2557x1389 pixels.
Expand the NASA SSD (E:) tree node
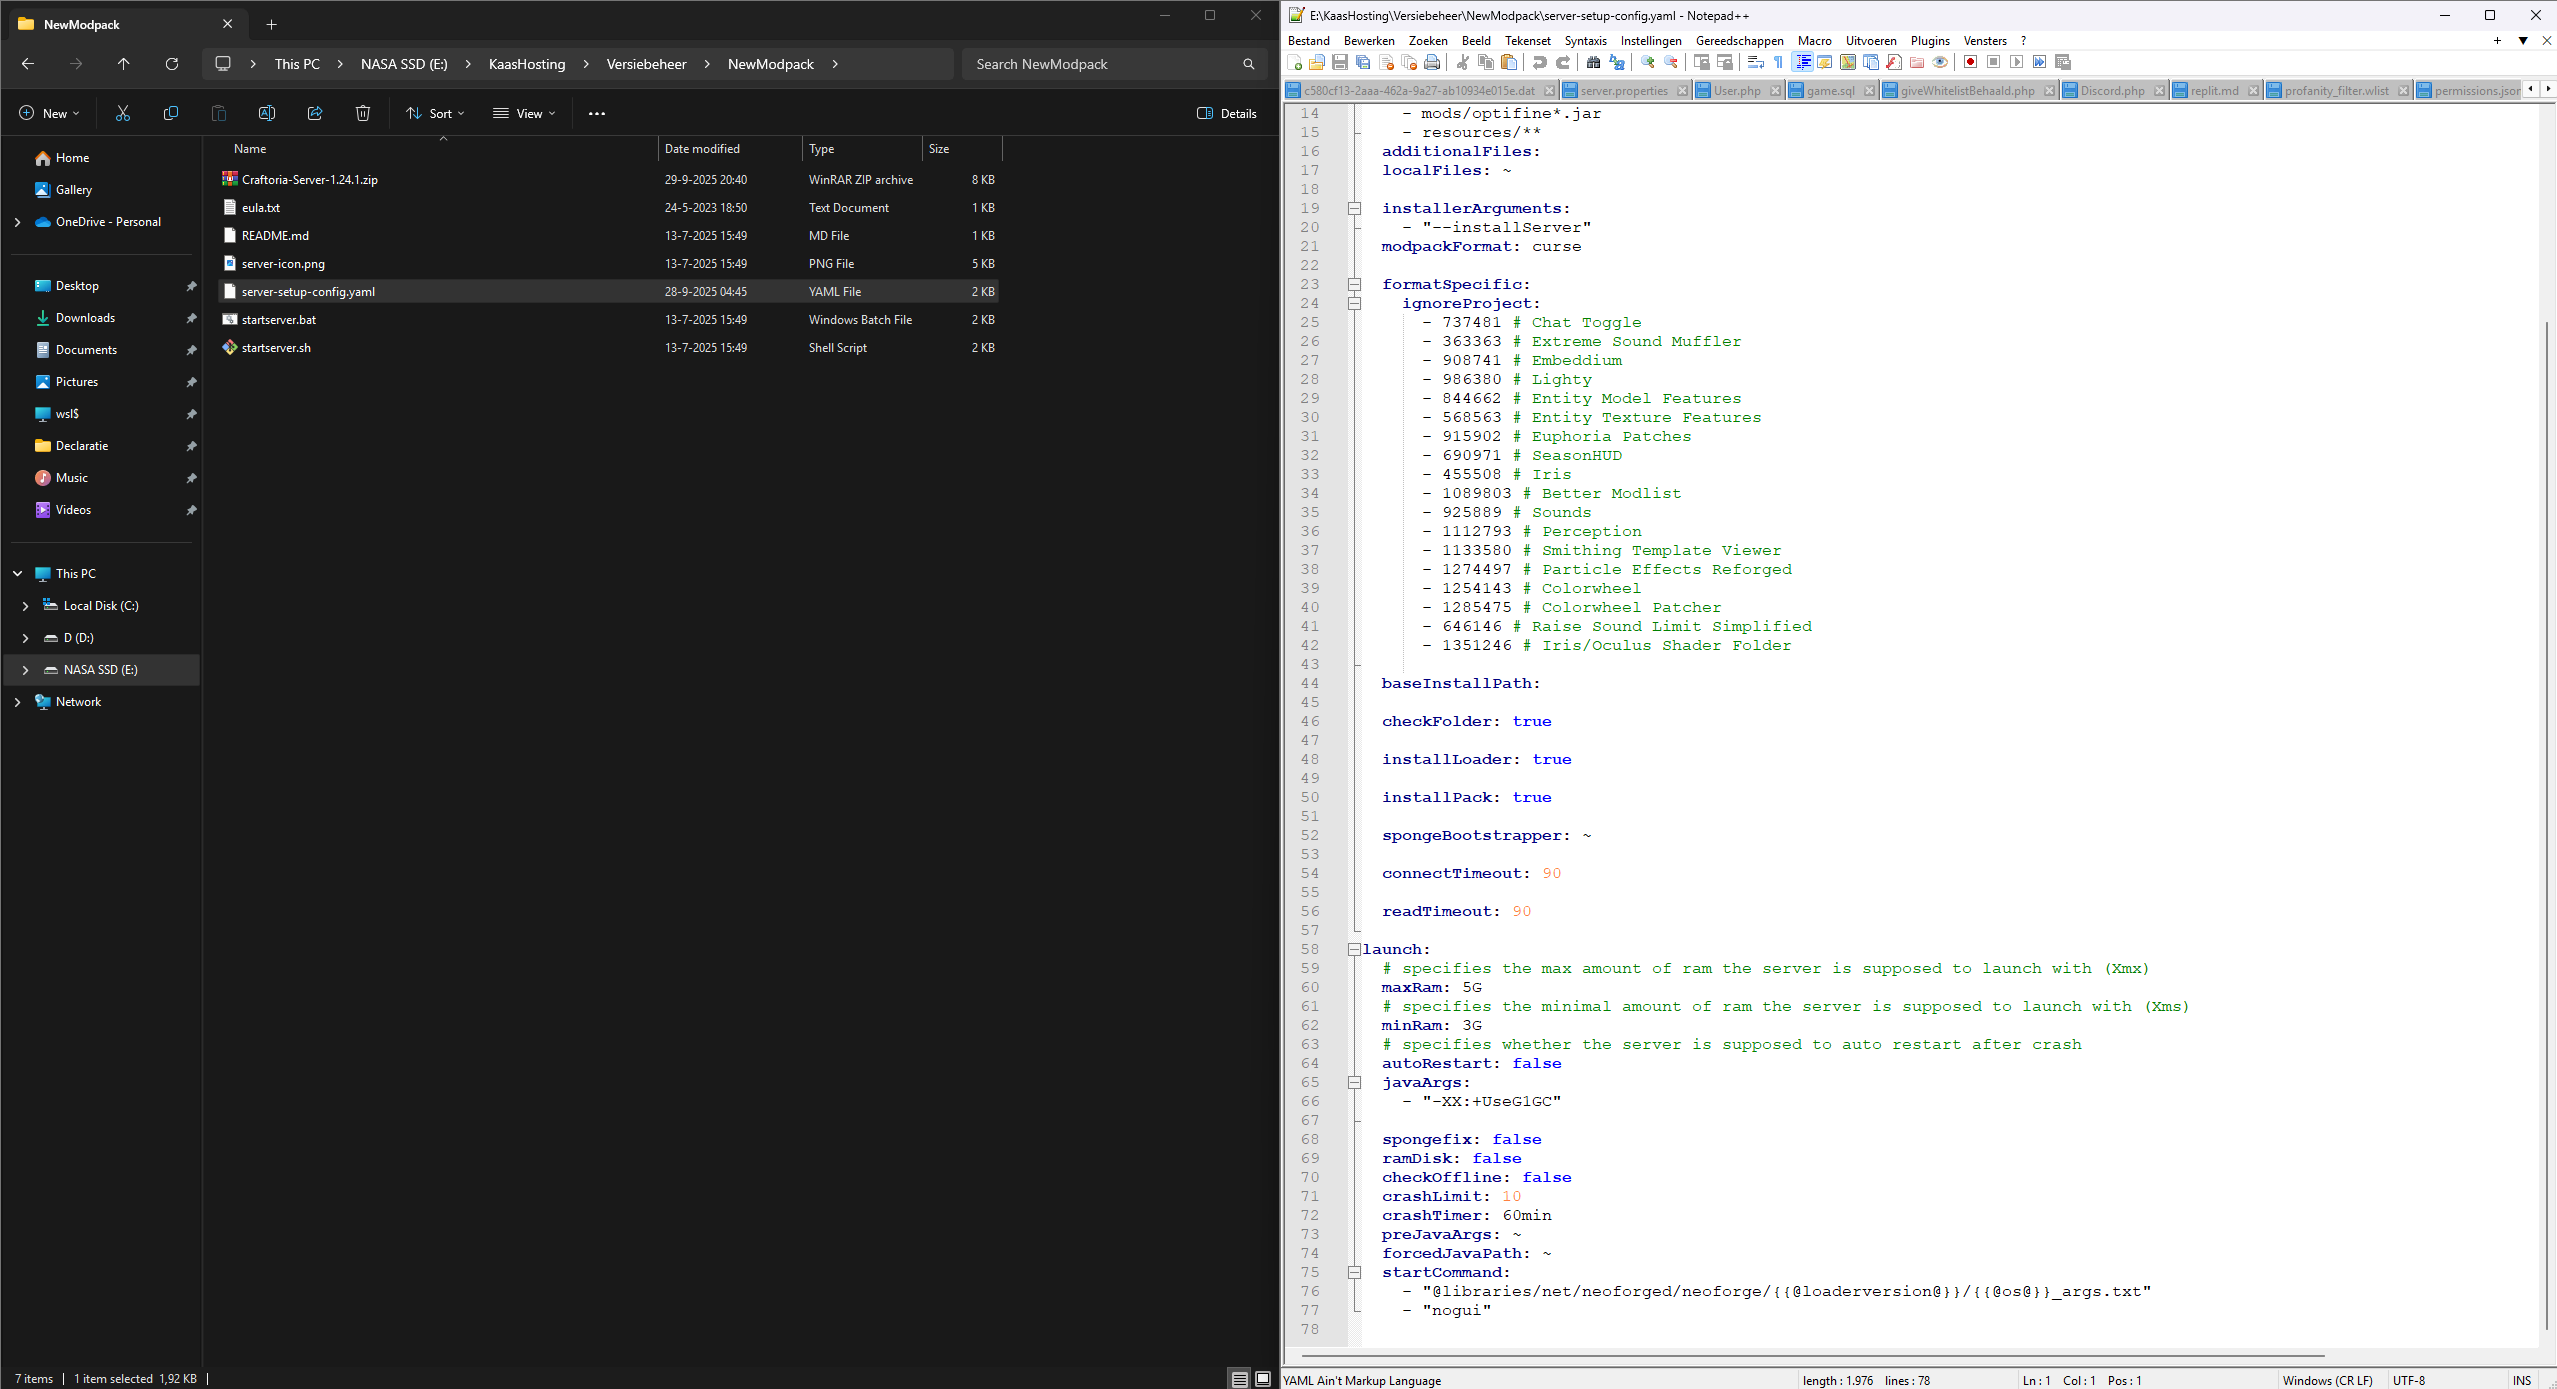[25, 670]
